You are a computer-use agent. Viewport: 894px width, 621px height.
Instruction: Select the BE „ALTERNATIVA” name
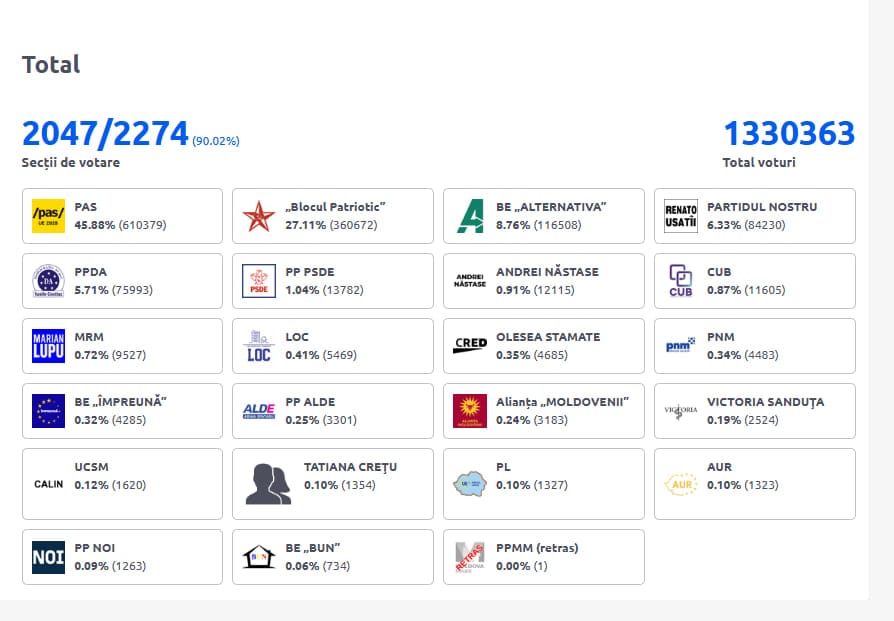tap(551, 207)
